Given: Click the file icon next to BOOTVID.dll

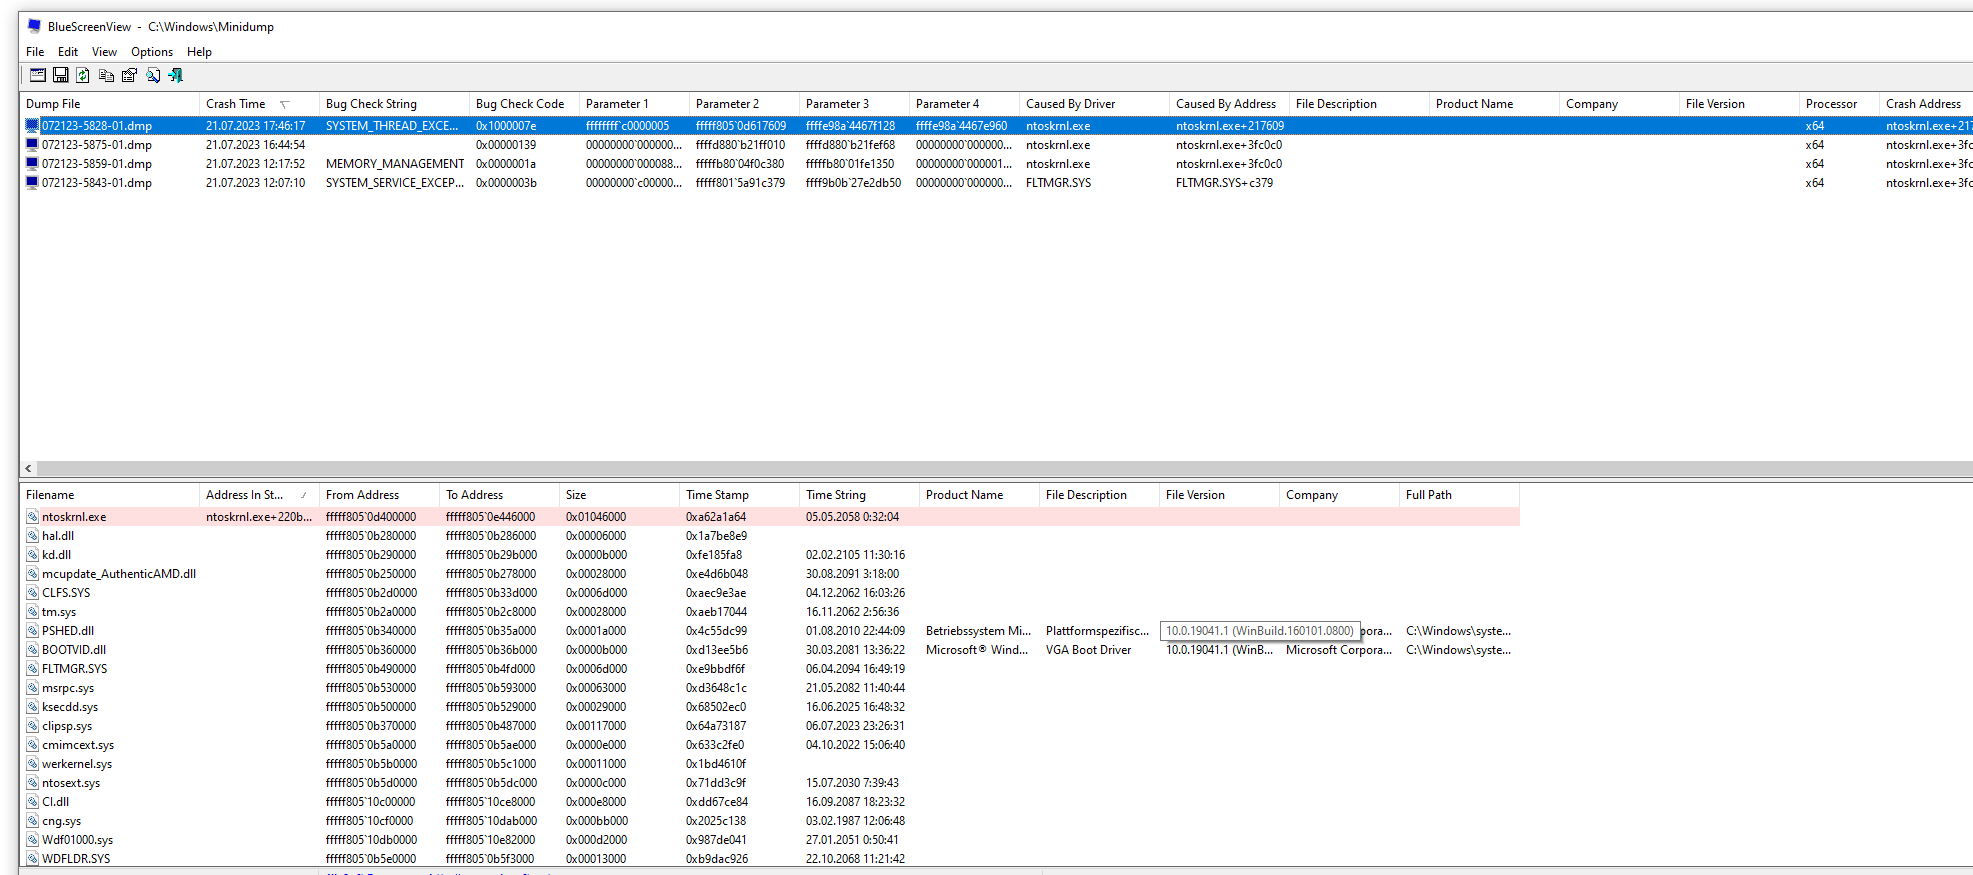Looking at the screenshot, I should point(32,650).
